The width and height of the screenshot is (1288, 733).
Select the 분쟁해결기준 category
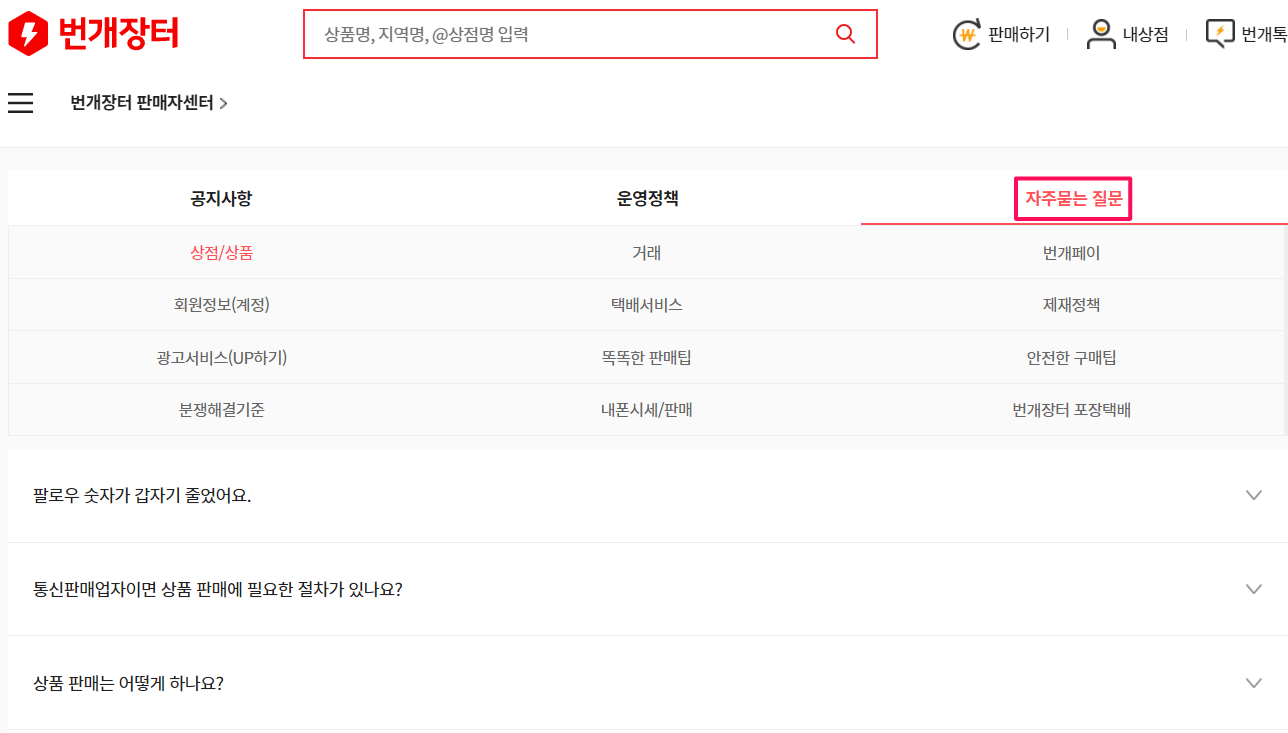click(x=222, y=409)
